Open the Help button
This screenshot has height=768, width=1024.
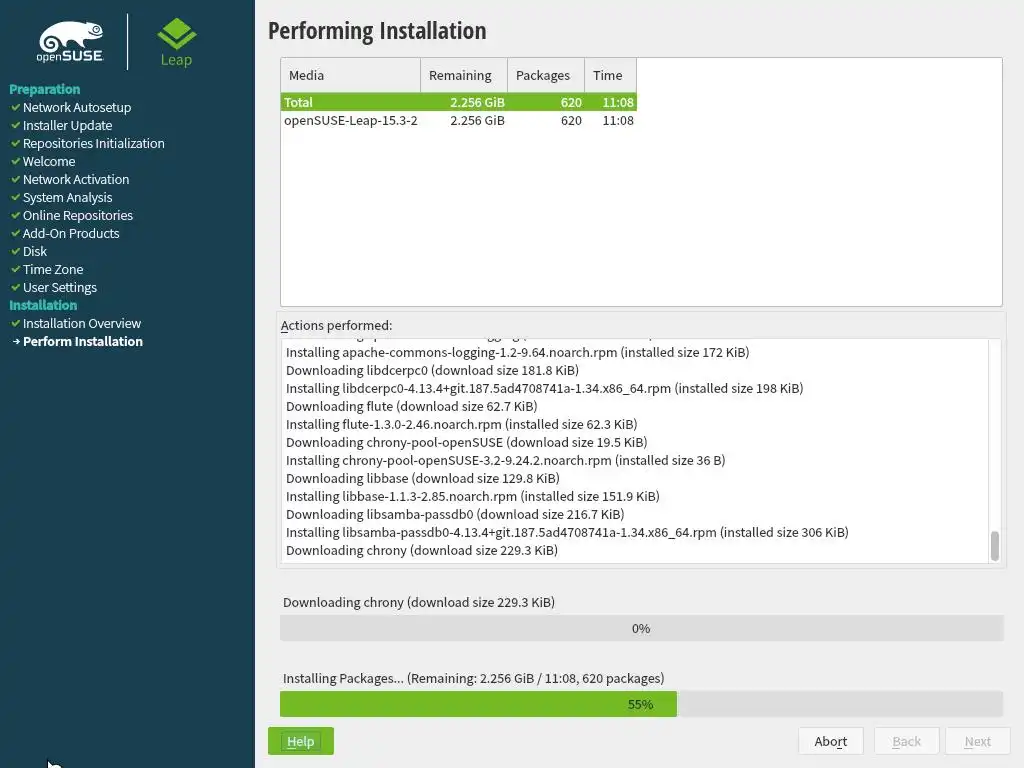point(300,741)
